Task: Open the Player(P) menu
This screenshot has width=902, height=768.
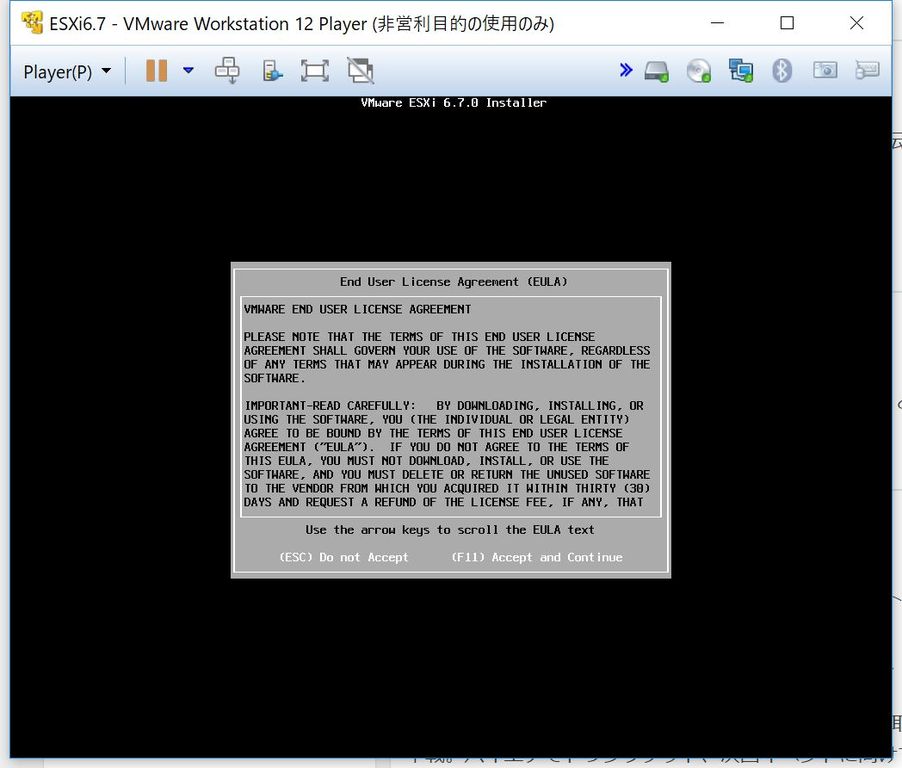Action: click(x=67, y=71)
